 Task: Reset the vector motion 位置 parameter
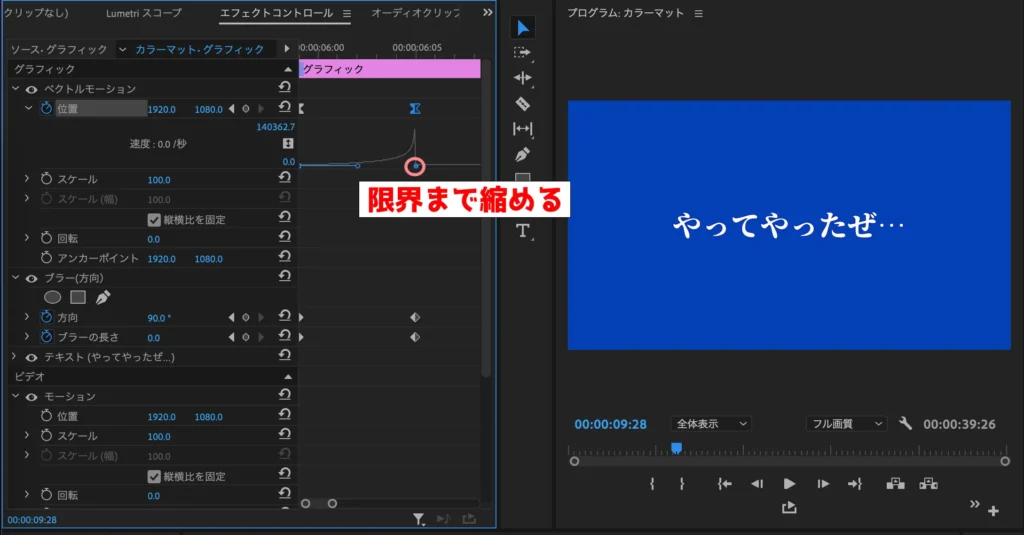[x=285, y=107]
